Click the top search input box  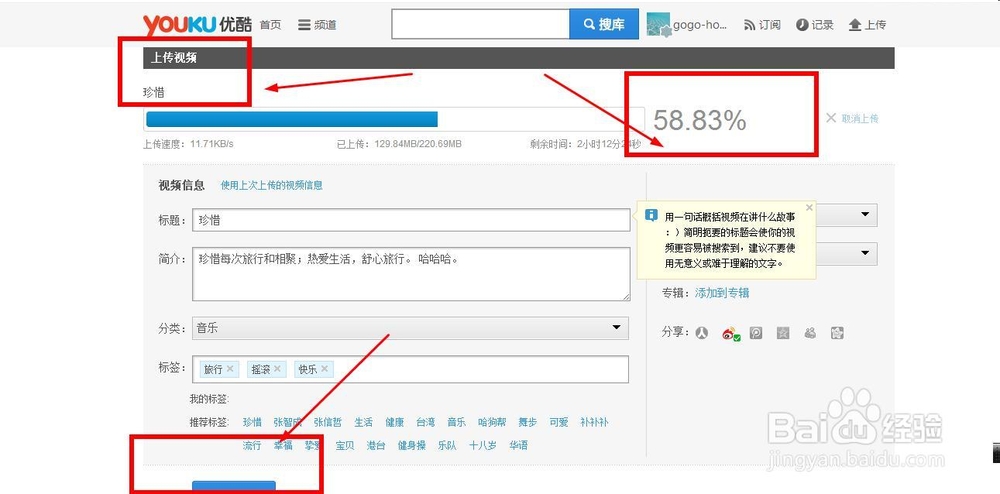click(480, 25)
